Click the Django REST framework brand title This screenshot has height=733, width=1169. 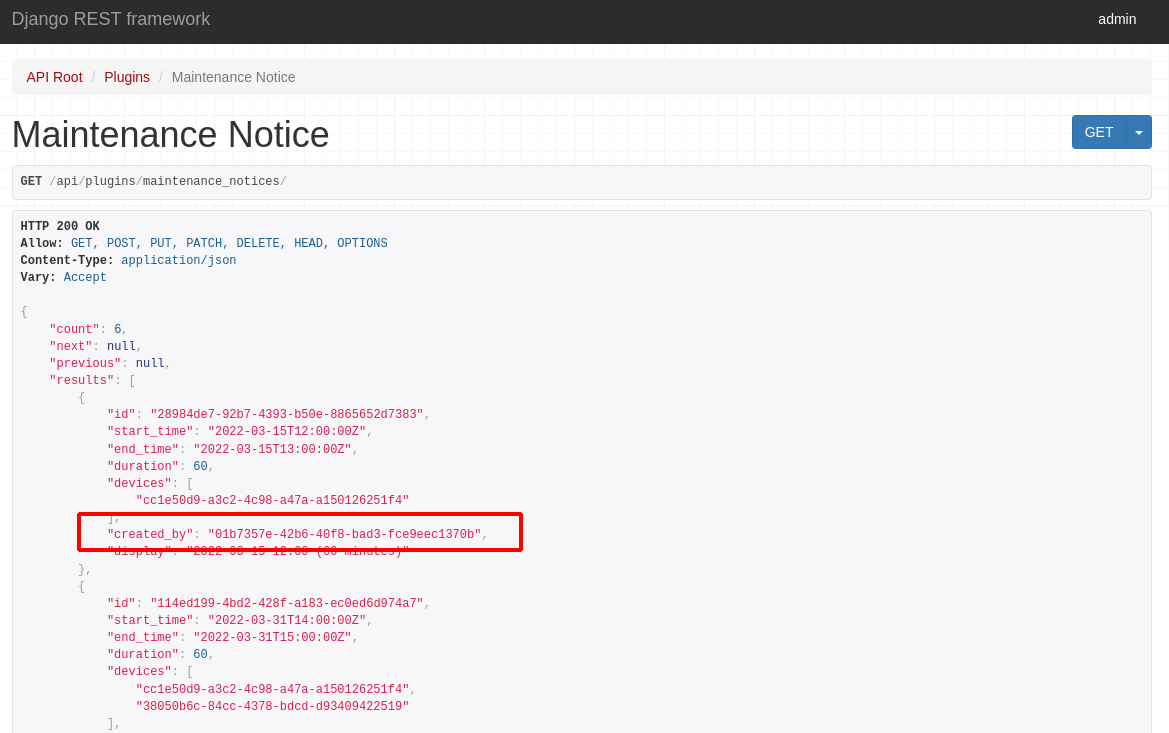[x=110, y=18]
